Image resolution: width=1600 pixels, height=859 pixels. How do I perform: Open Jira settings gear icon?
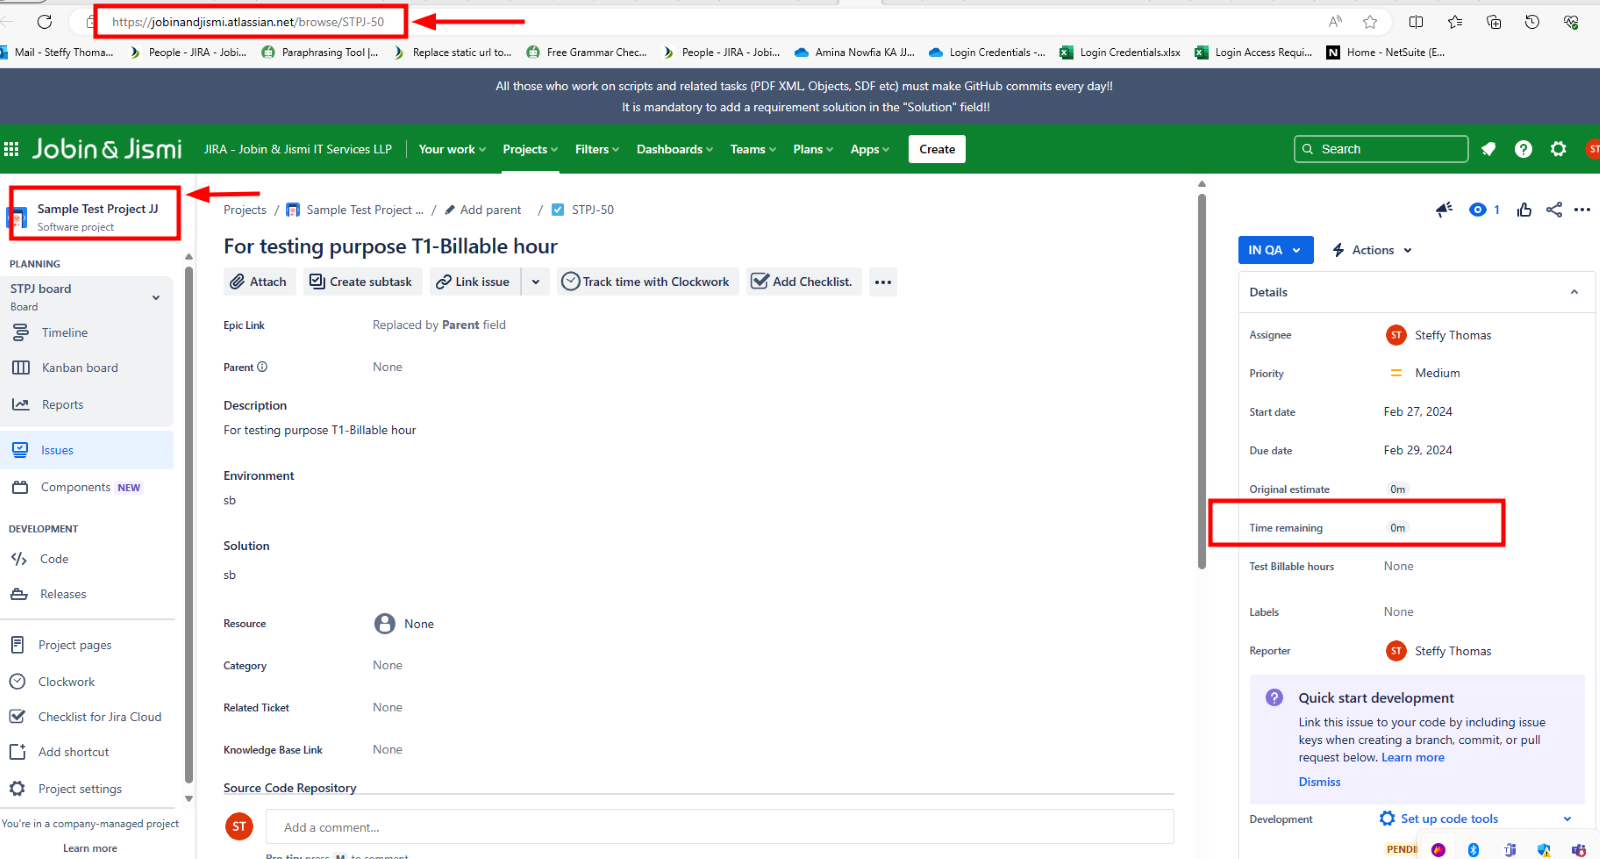tap(1558, 149)
